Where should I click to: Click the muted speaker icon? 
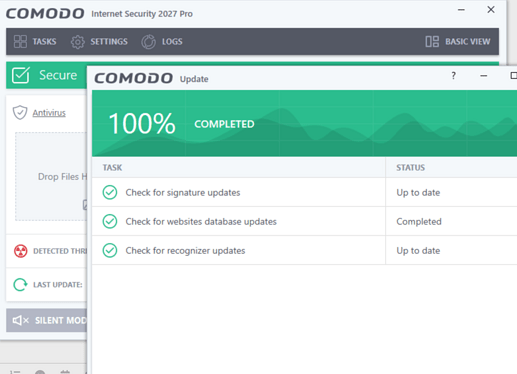click(x=21, y=320)
